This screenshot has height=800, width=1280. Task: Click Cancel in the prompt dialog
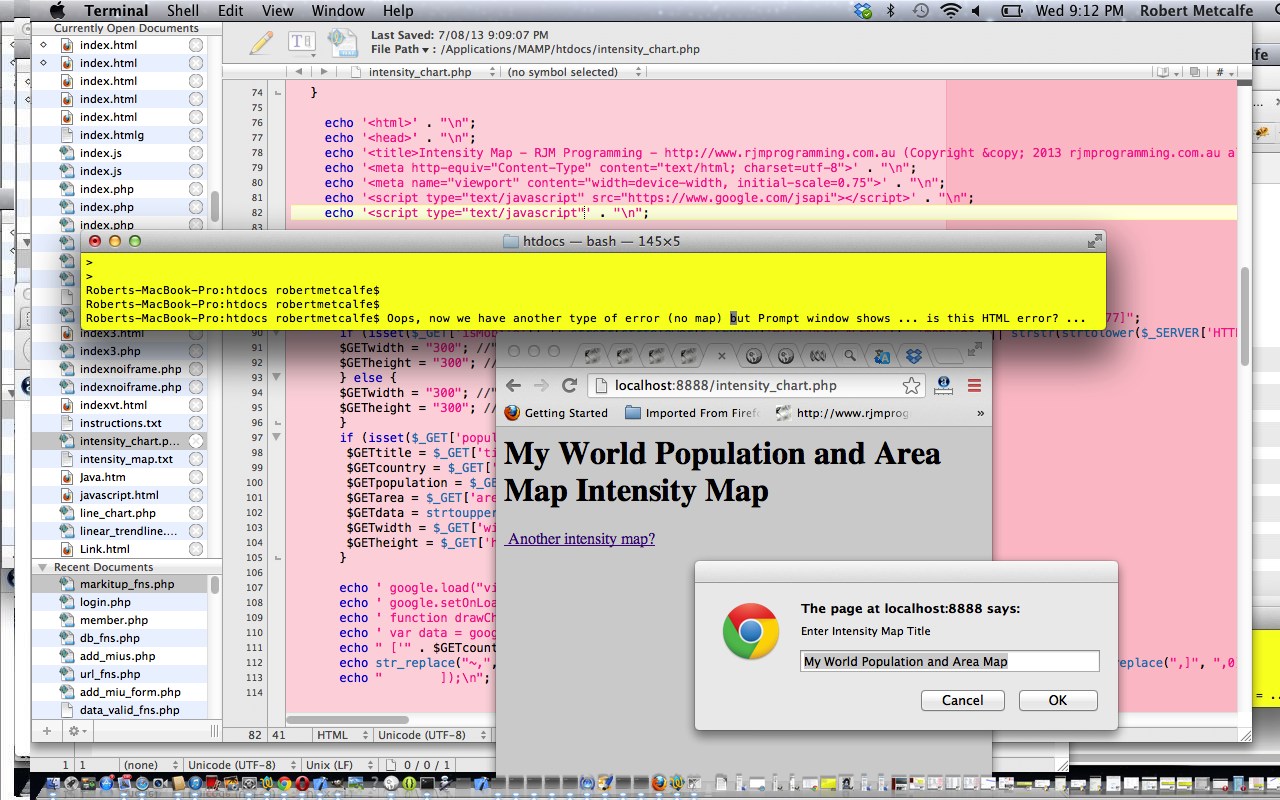[963, 700]
